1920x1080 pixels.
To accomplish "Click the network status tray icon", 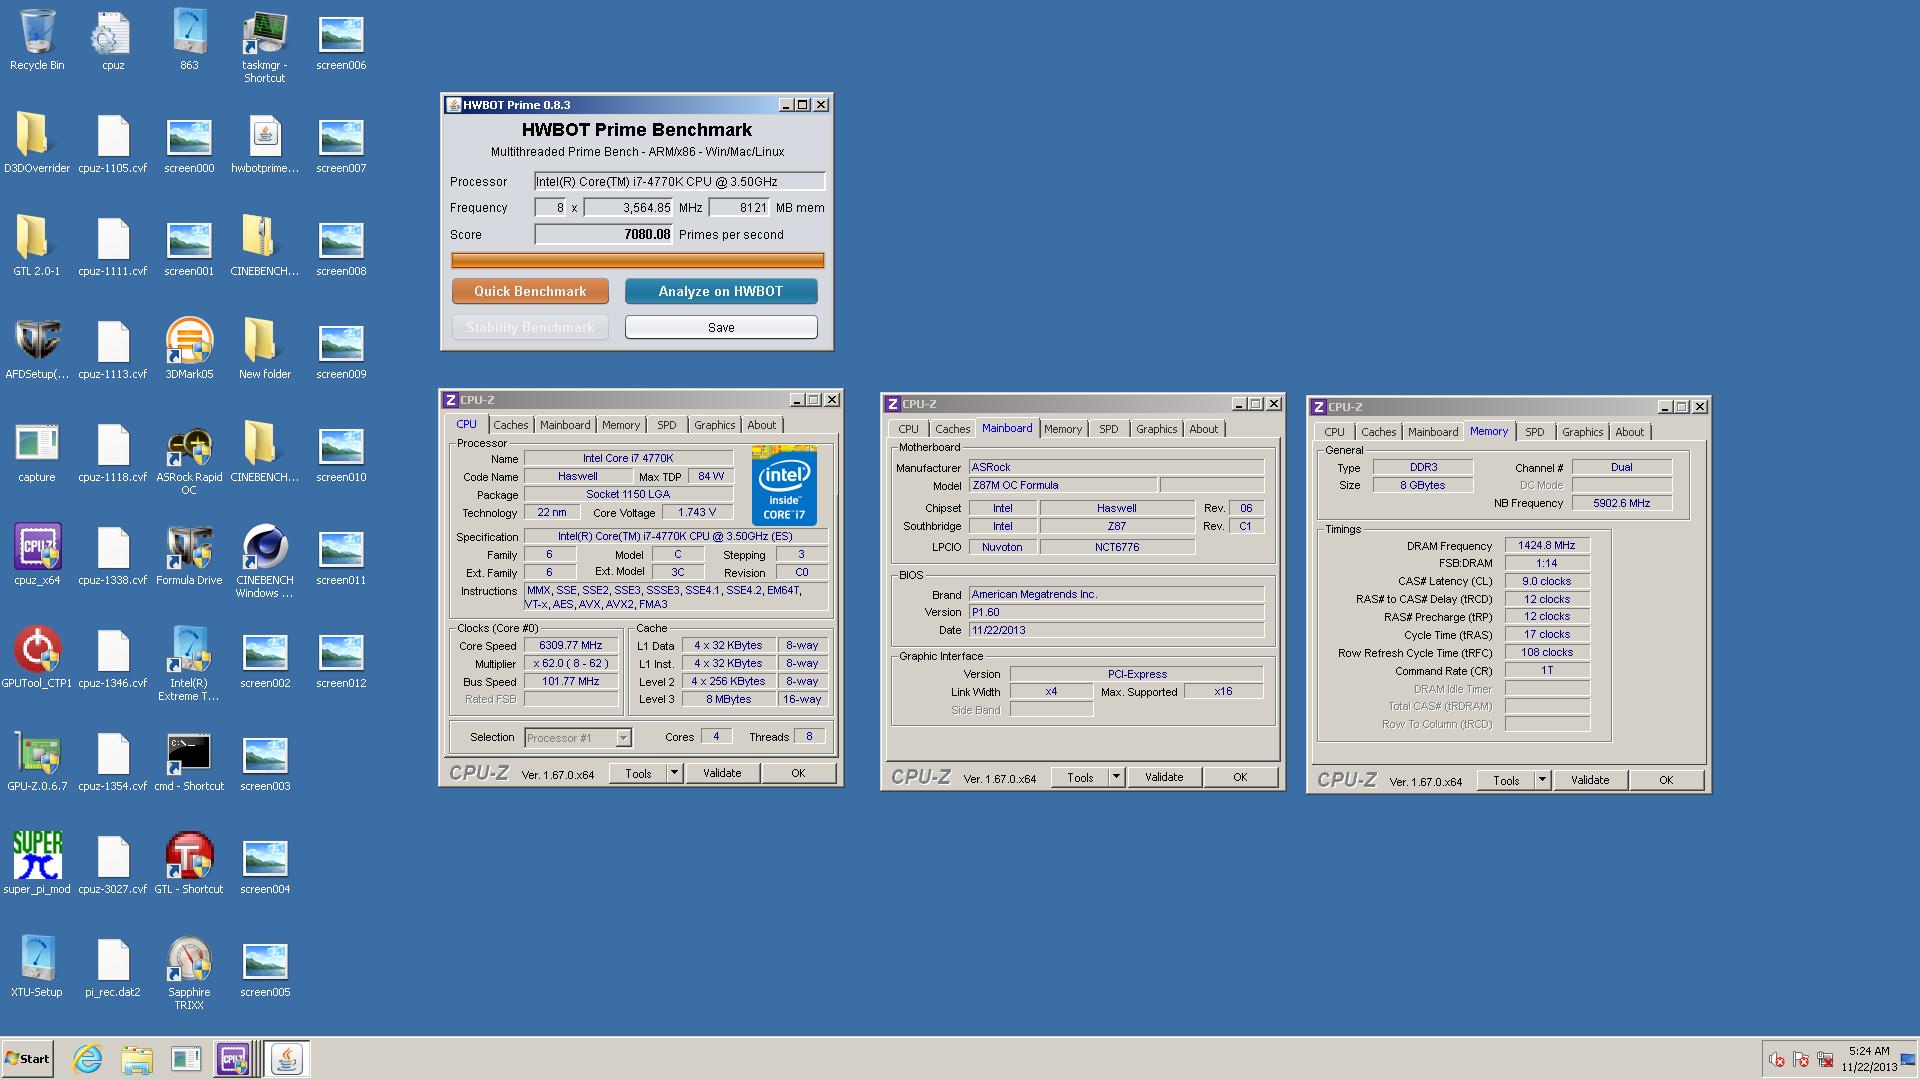I will click(1825, 1059).
